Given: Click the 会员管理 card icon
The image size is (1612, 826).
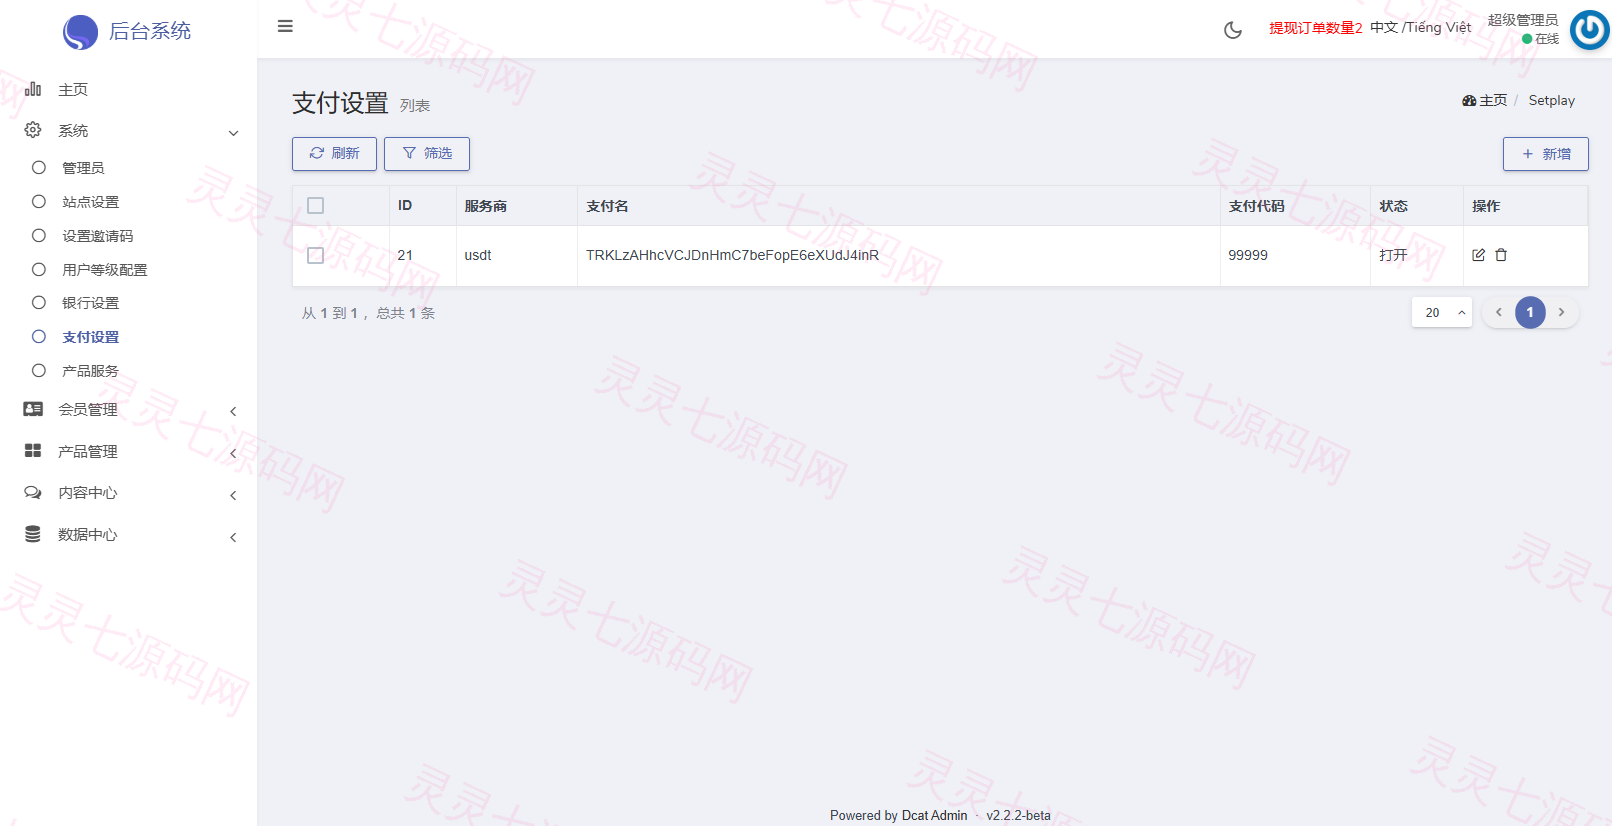Looking at the screenshot, I should click(x=33, y=409).
